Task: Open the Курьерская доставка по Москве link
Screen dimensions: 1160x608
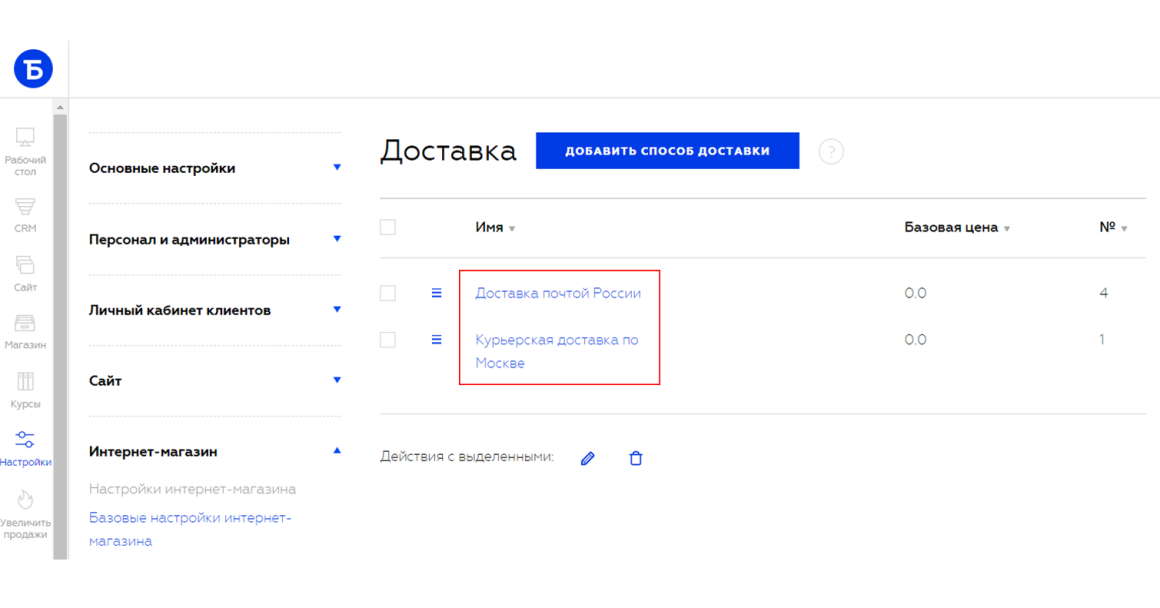Action: tap(556, 351)
